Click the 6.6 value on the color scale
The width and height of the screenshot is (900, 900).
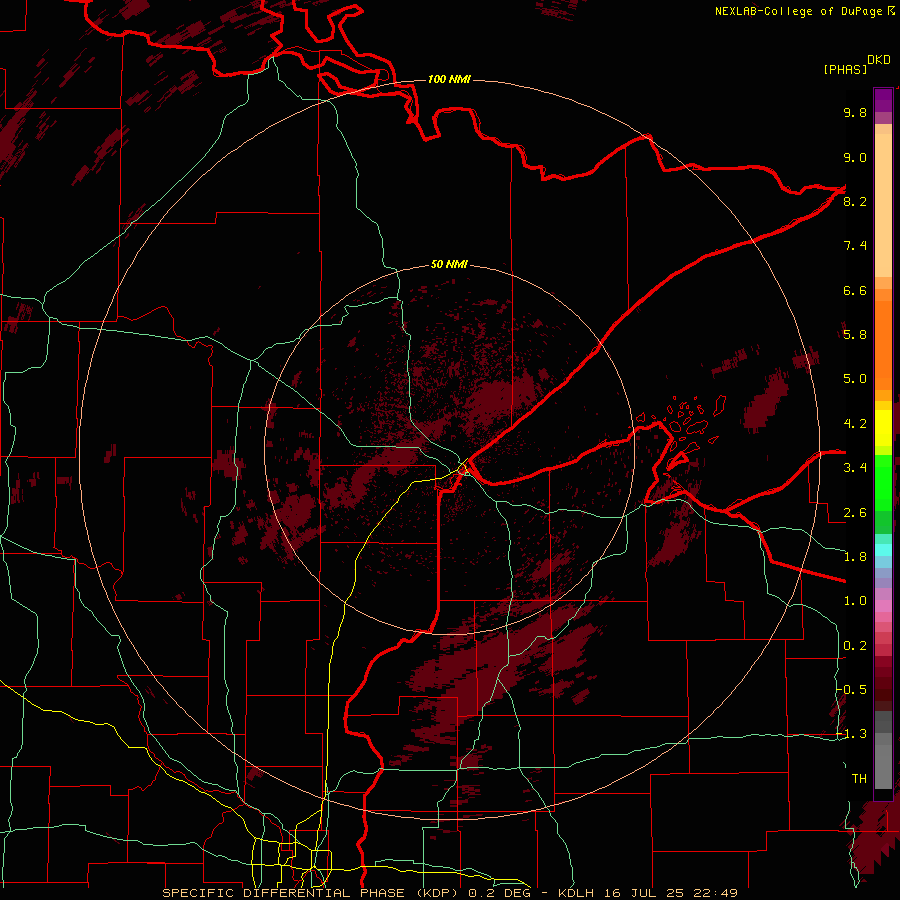[x=855, y=290]
